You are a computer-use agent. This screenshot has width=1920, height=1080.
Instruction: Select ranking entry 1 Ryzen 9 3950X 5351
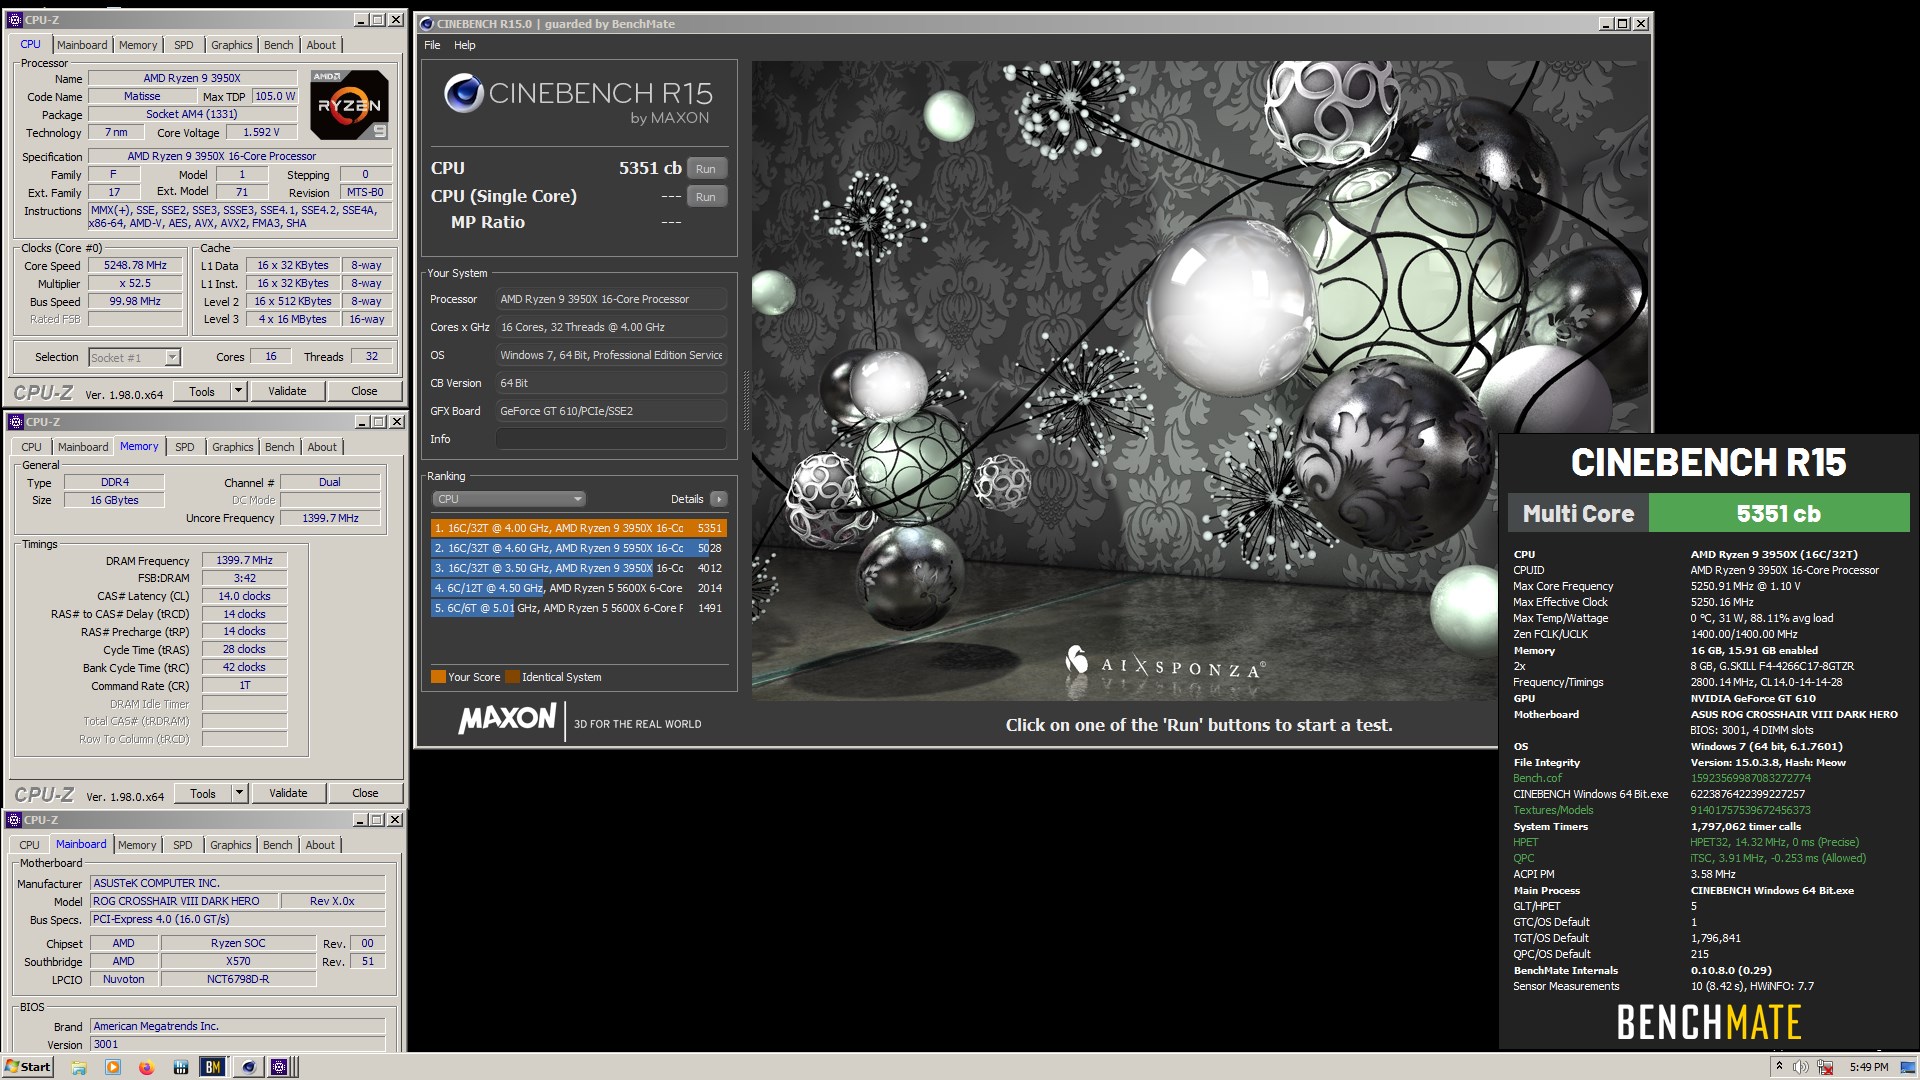click(x=578, y=528)
